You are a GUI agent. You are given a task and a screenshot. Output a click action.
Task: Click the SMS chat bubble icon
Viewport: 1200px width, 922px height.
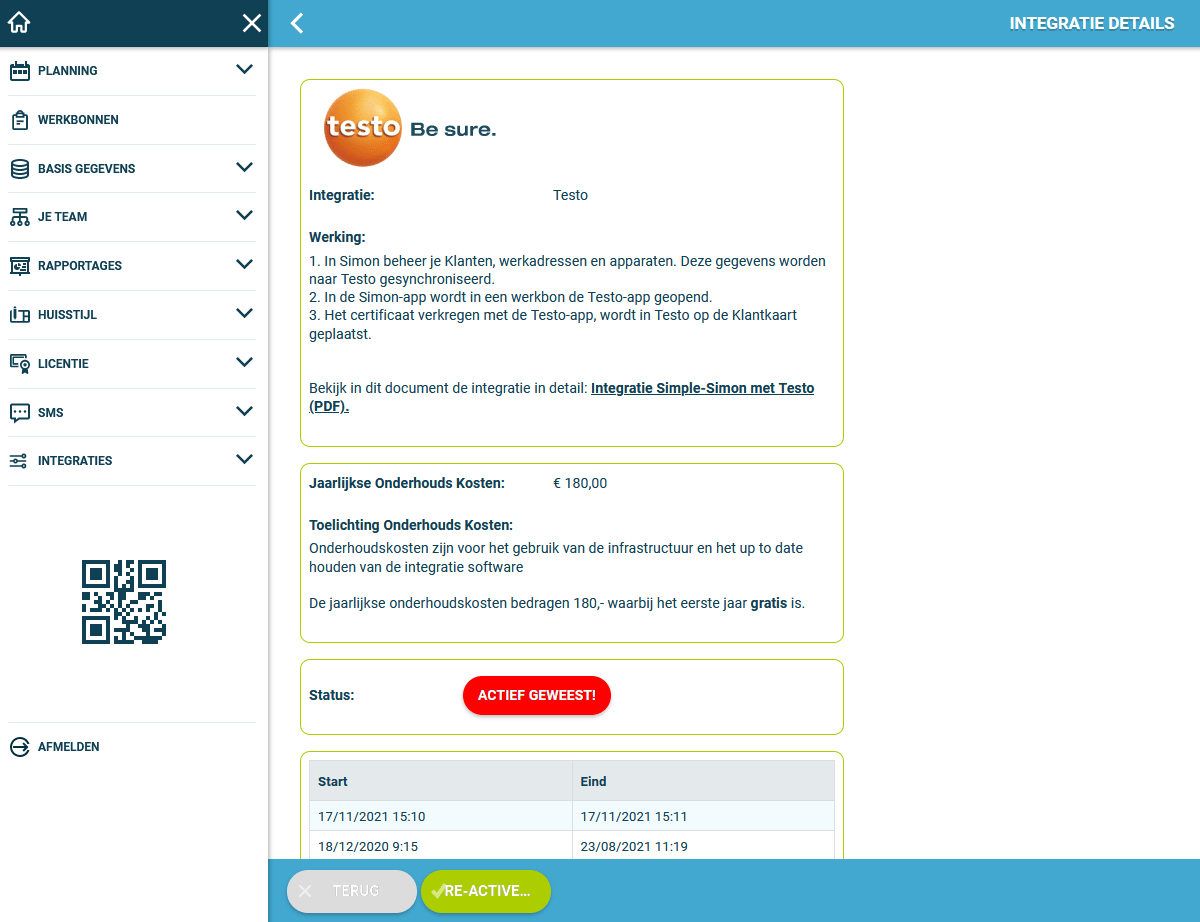[x=20, y=413]
